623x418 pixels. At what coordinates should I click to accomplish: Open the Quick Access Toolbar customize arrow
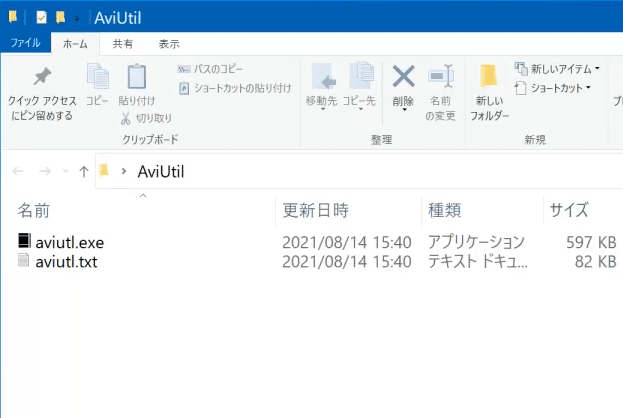[x=77, y=18]
